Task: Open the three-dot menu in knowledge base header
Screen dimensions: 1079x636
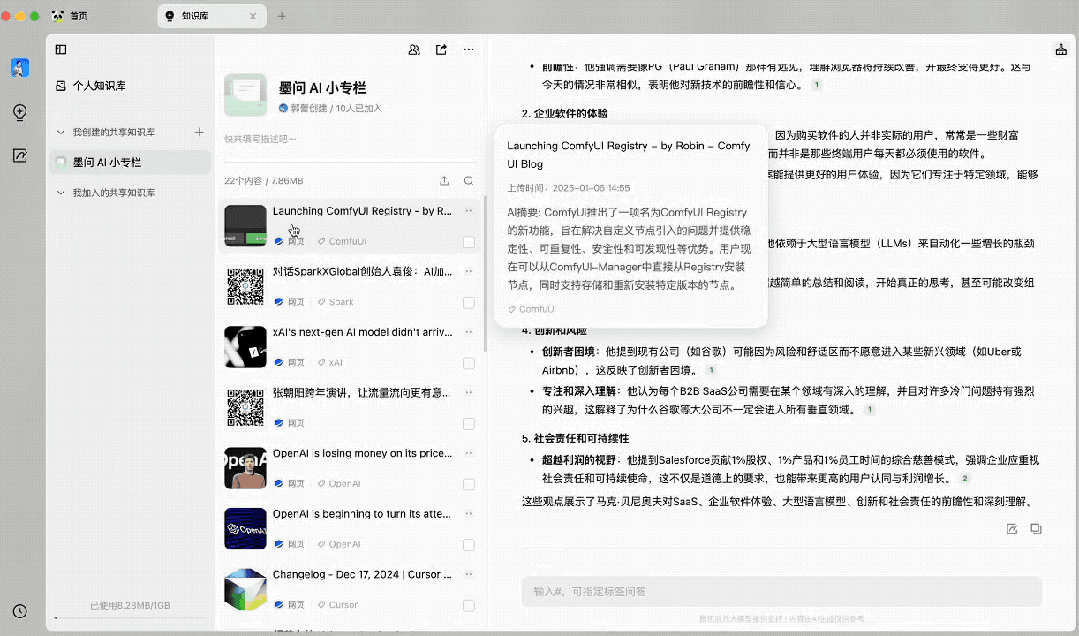Action: [x=469, y=50]
